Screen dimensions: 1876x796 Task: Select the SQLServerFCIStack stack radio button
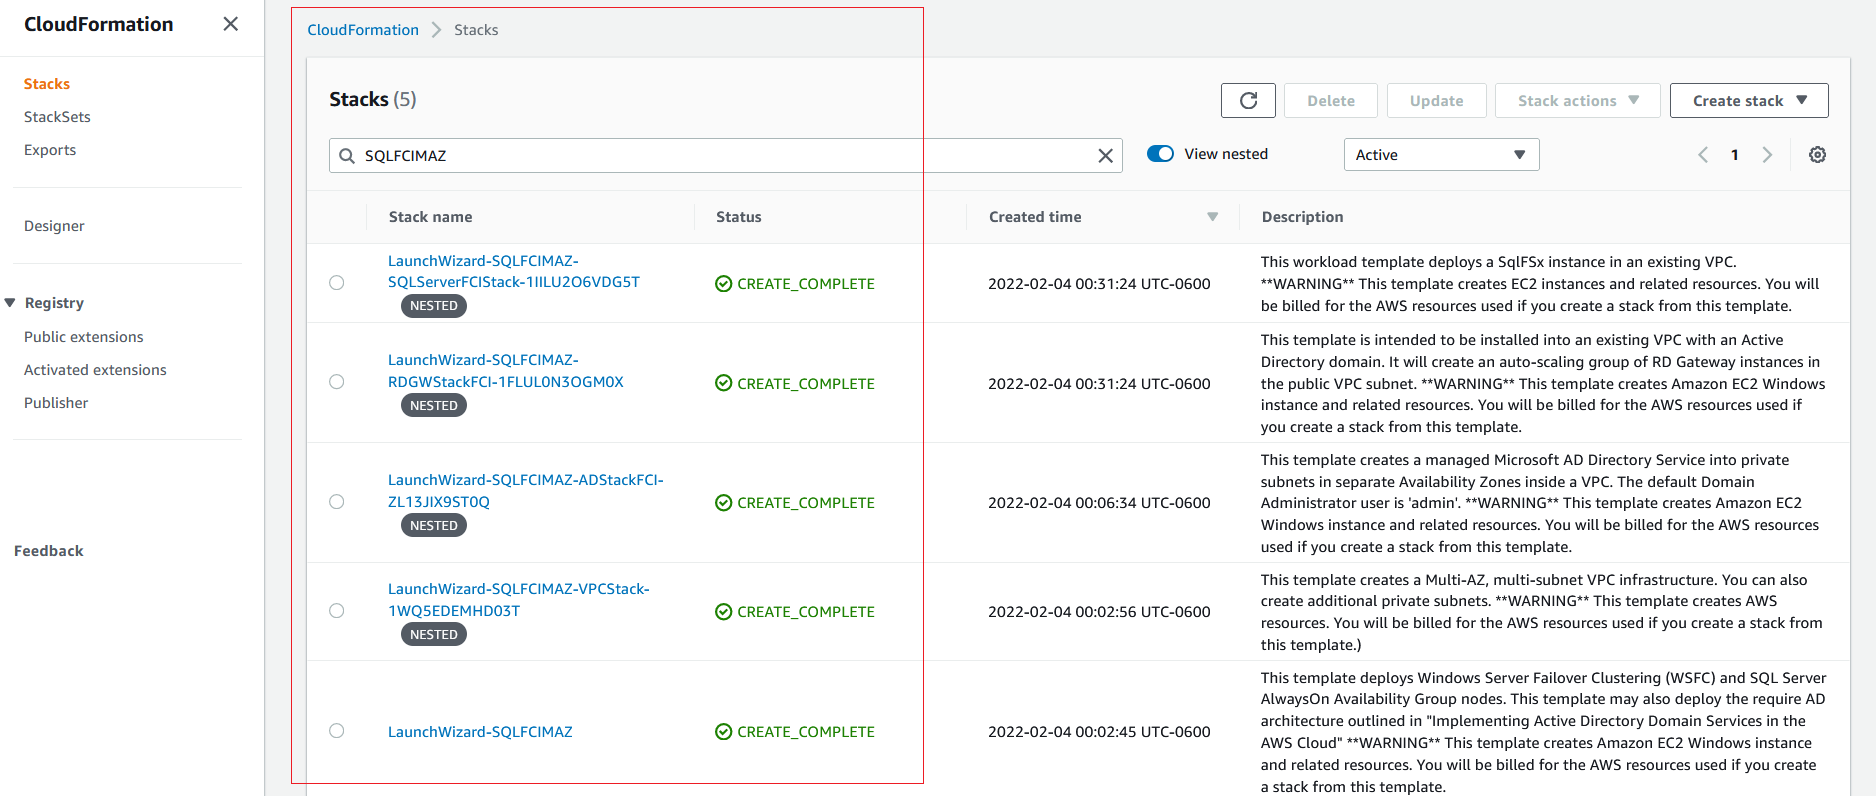point(337,283)
